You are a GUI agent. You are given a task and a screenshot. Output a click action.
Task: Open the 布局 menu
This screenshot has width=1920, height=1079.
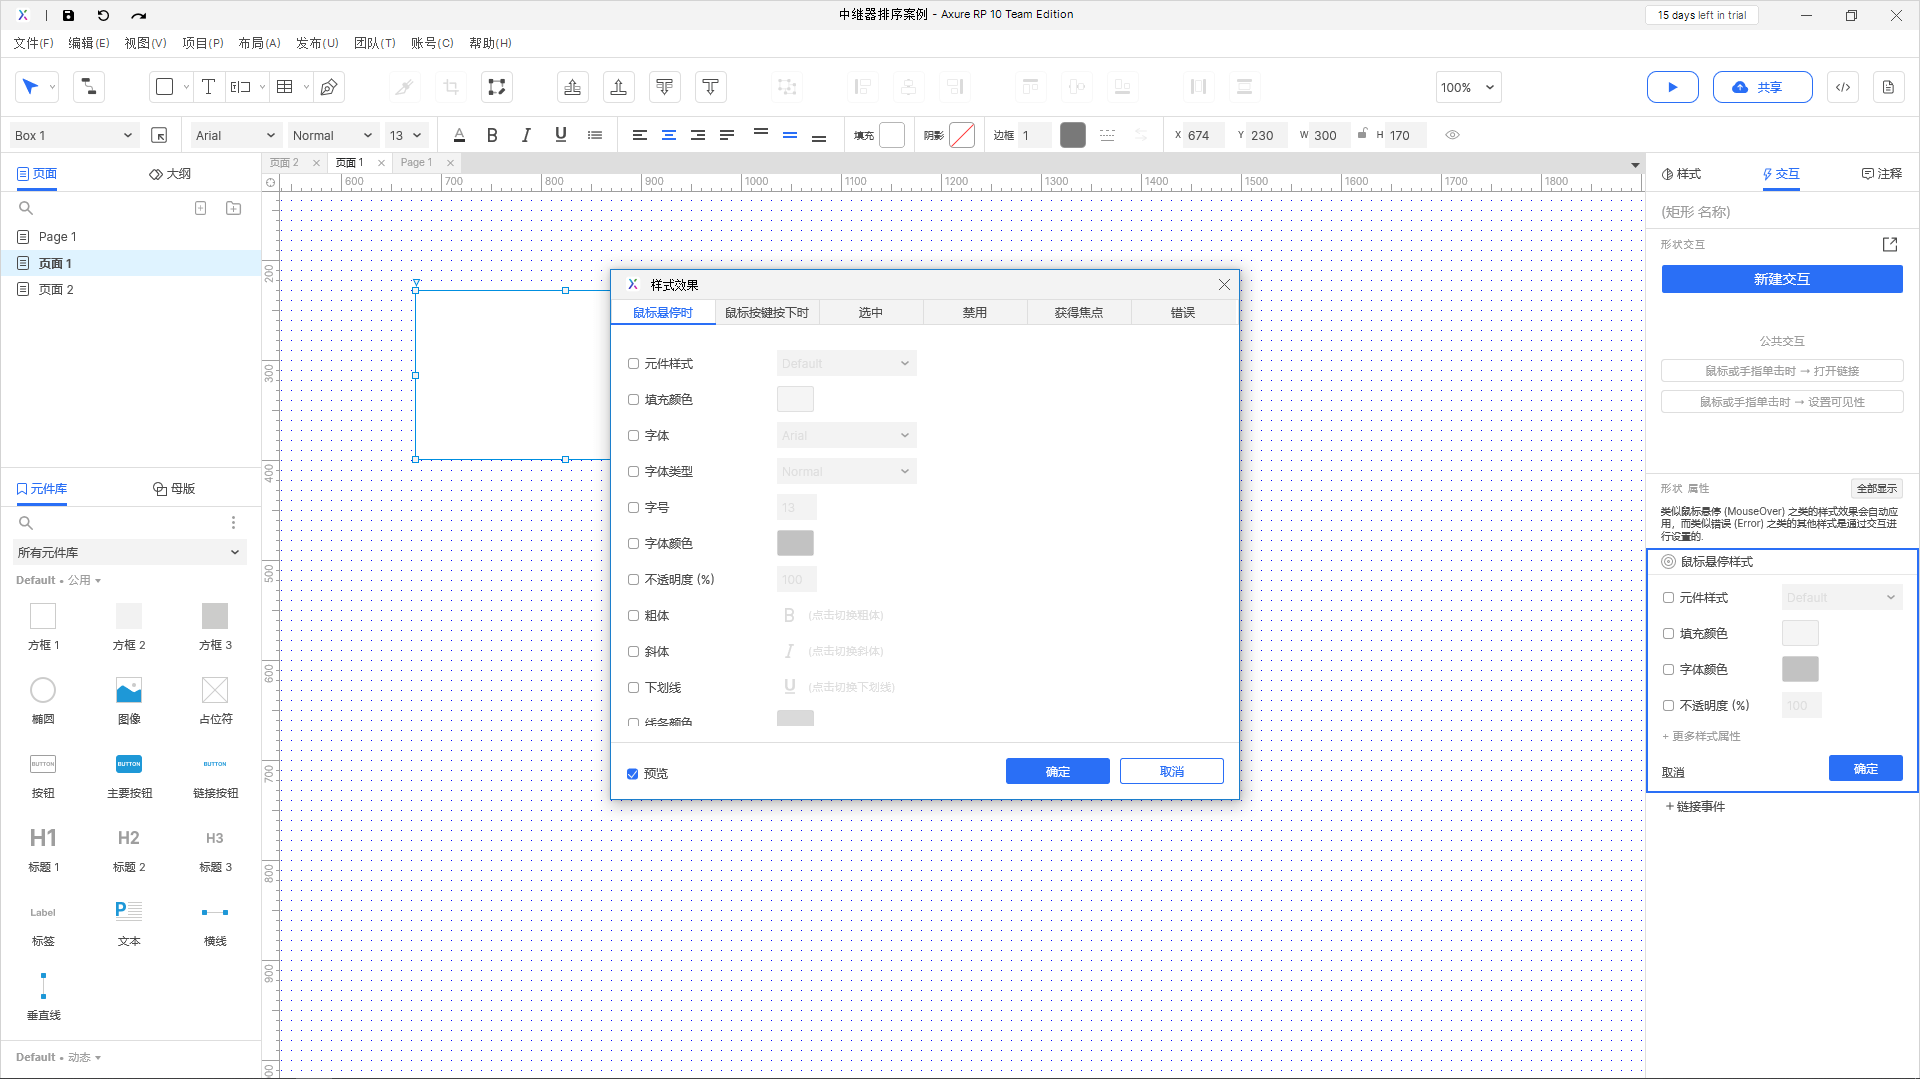coord(259,43)
